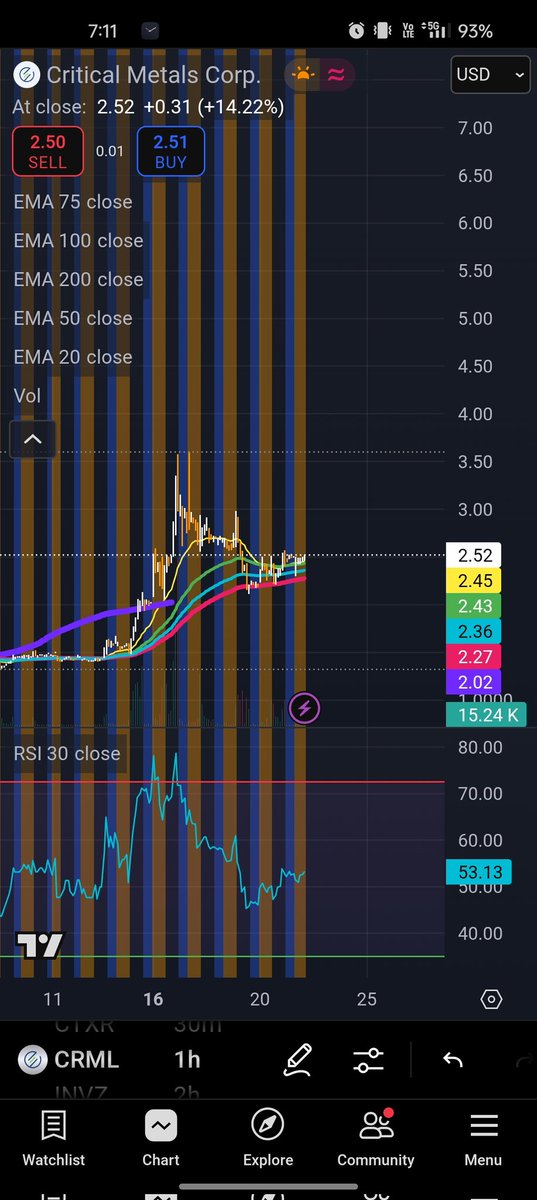Tap the date 16 on time axis
Image resolution: width=537 pixels, height=1200 pixels.
tap(153, 999)
